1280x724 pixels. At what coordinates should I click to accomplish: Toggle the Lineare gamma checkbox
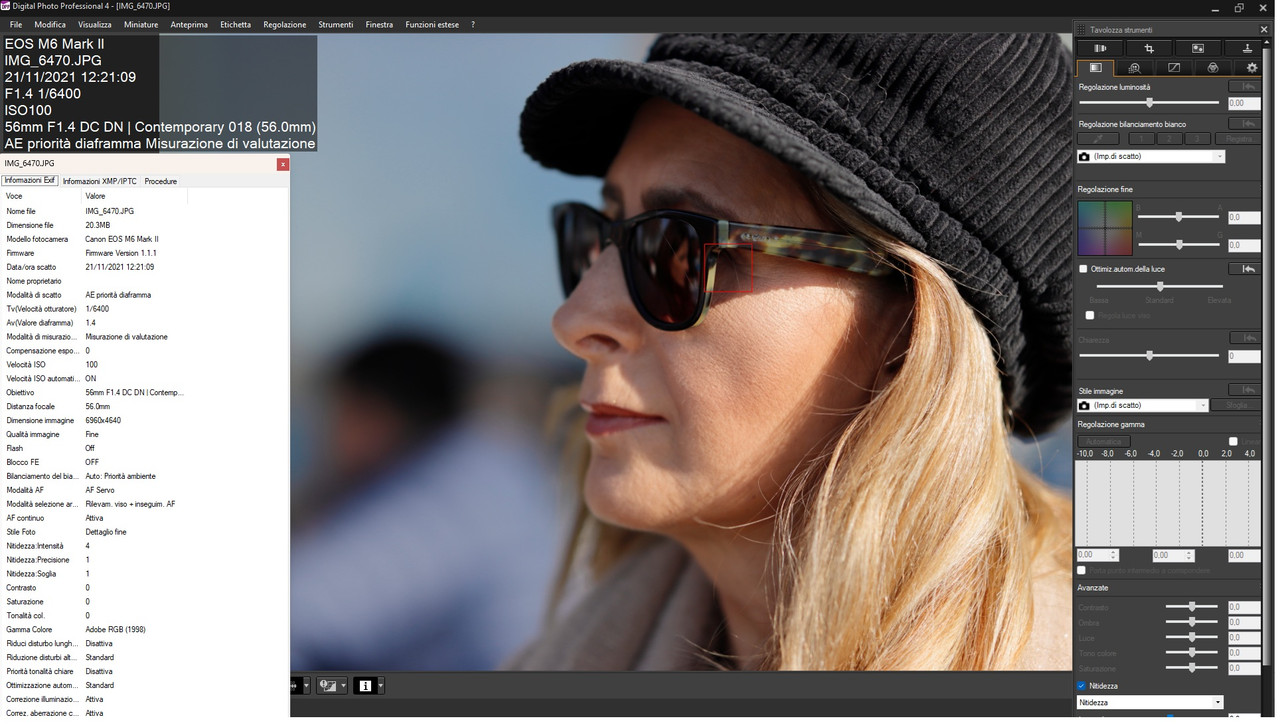[1233, 441]
